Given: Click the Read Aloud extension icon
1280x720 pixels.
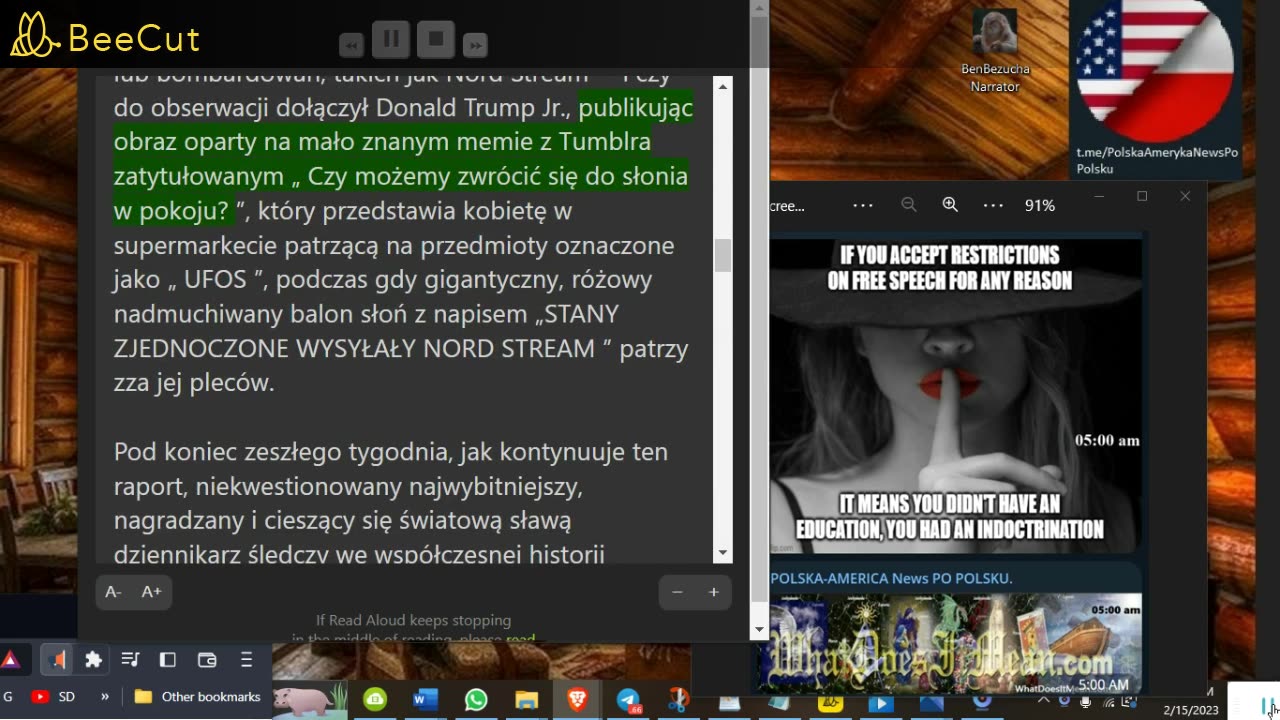Looking at the screenshot, I should click(x=57, y=660).
